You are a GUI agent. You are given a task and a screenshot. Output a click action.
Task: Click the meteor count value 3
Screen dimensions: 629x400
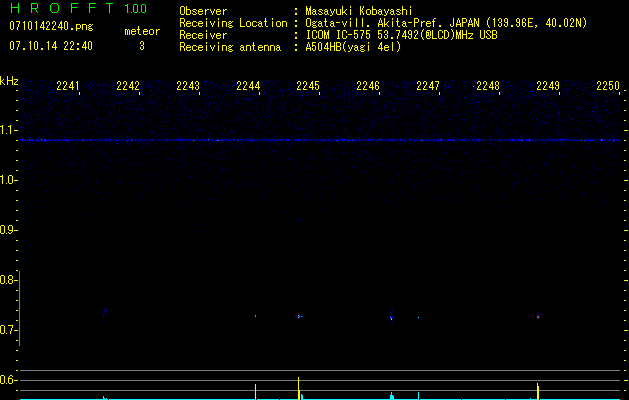tap(141, 46)
